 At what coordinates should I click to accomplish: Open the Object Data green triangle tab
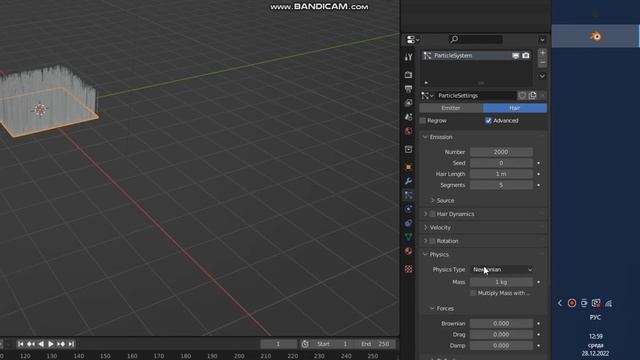[409, 237]
